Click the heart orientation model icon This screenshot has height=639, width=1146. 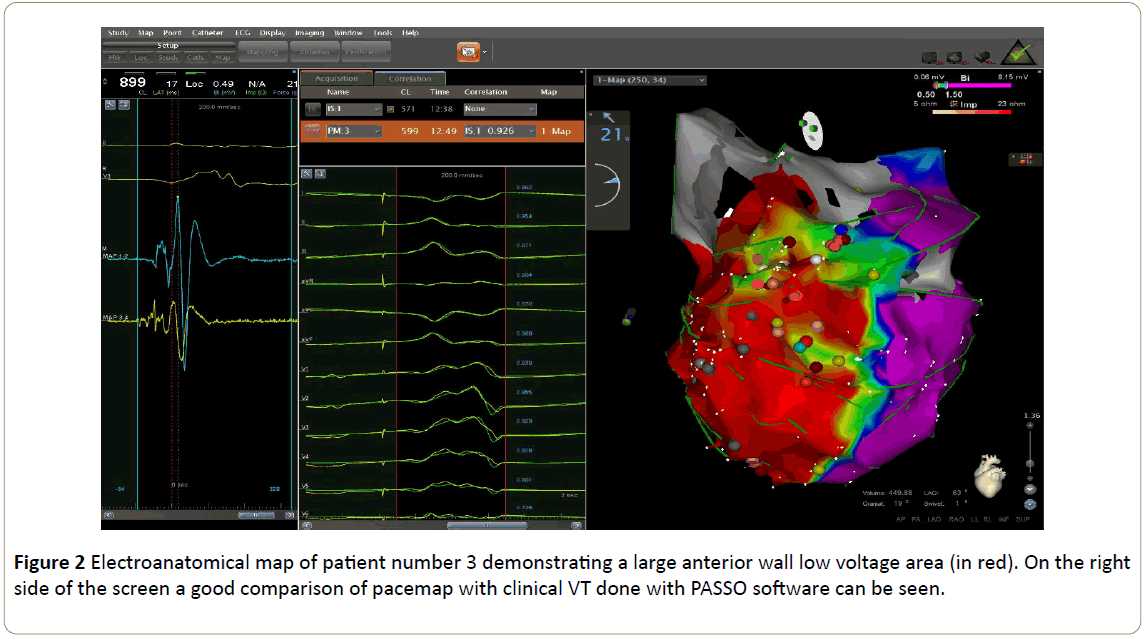[x=988, y=478]
